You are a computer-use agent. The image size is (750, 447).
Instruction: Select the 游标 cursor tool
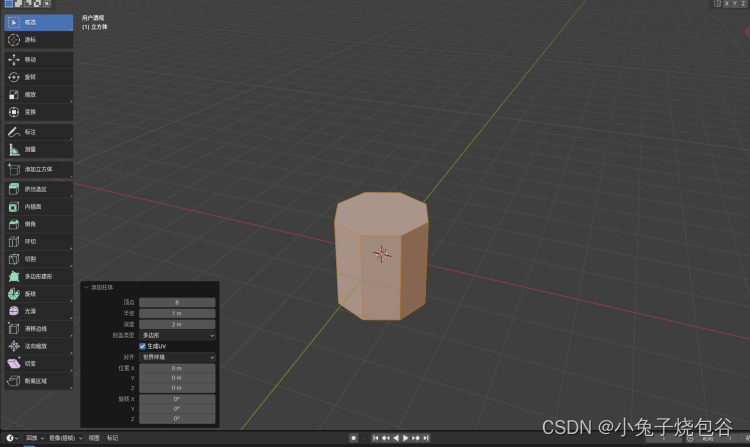[x=39, y=40]
